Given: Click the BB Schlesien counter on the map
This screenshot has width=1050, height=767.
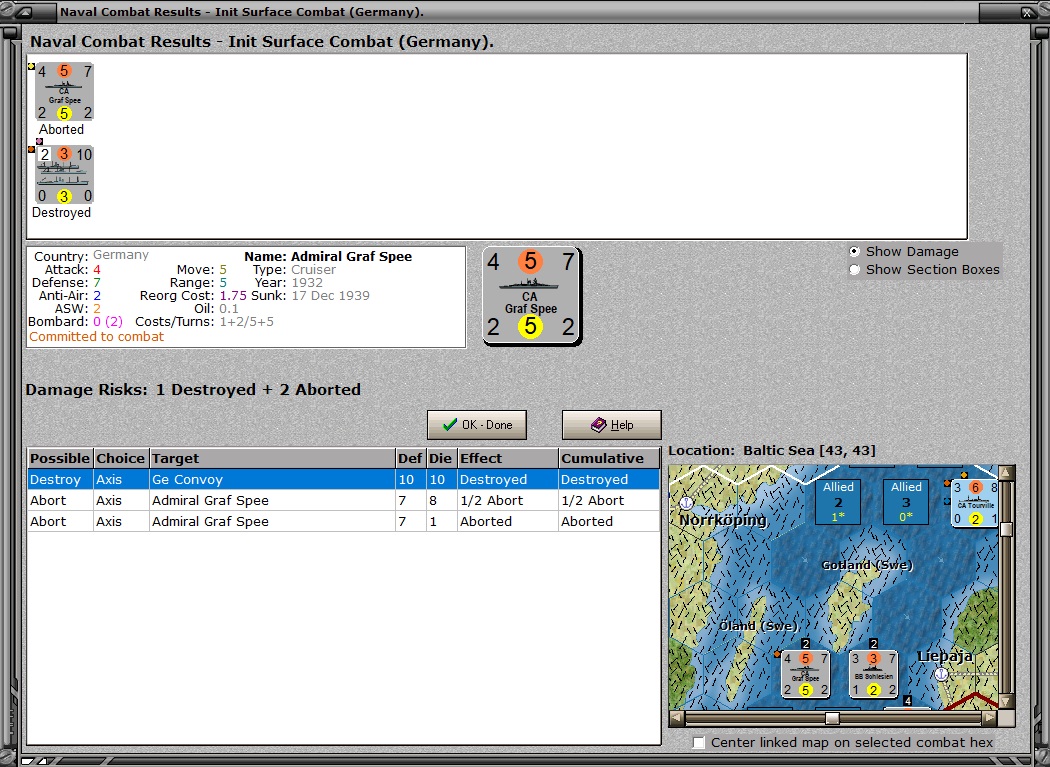Looking at the screenshot, I should click(x=873, y=675).
